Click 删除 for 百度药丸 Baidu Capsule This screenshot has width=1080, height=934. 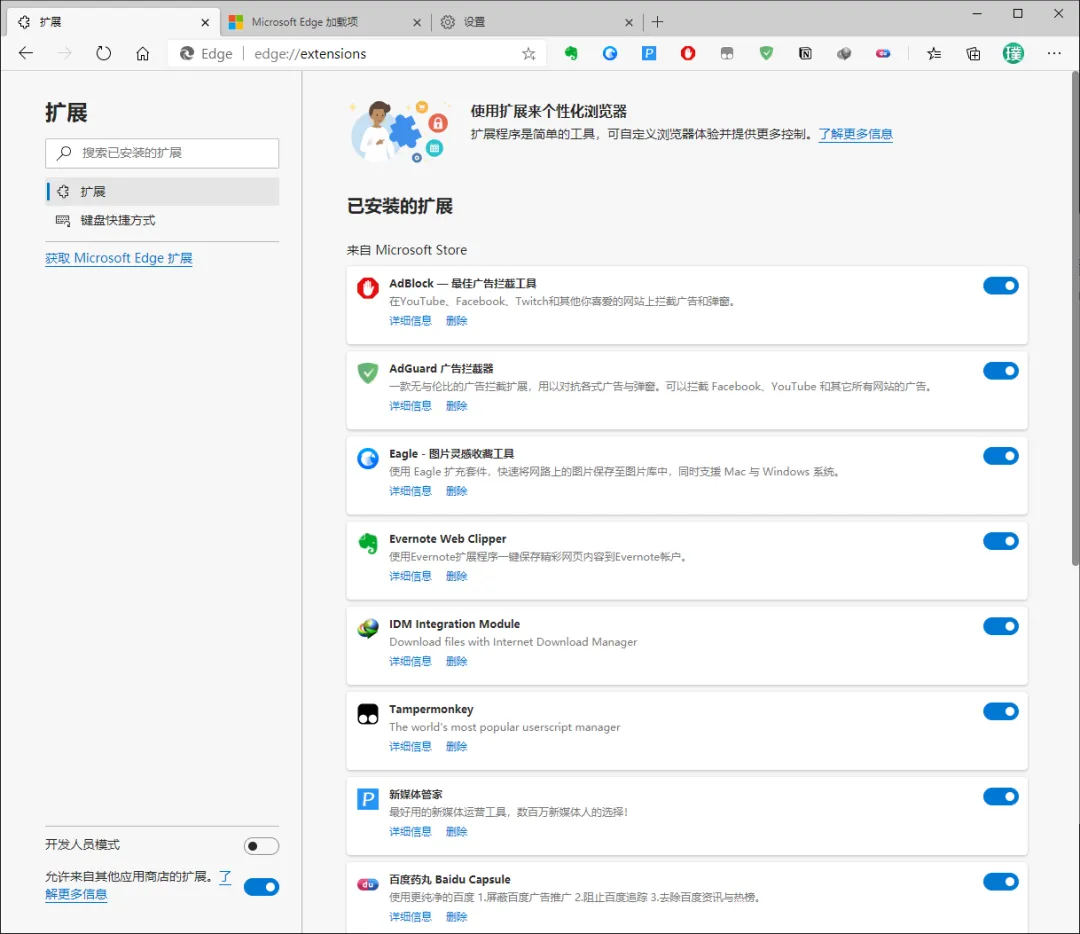coord(457,917)
